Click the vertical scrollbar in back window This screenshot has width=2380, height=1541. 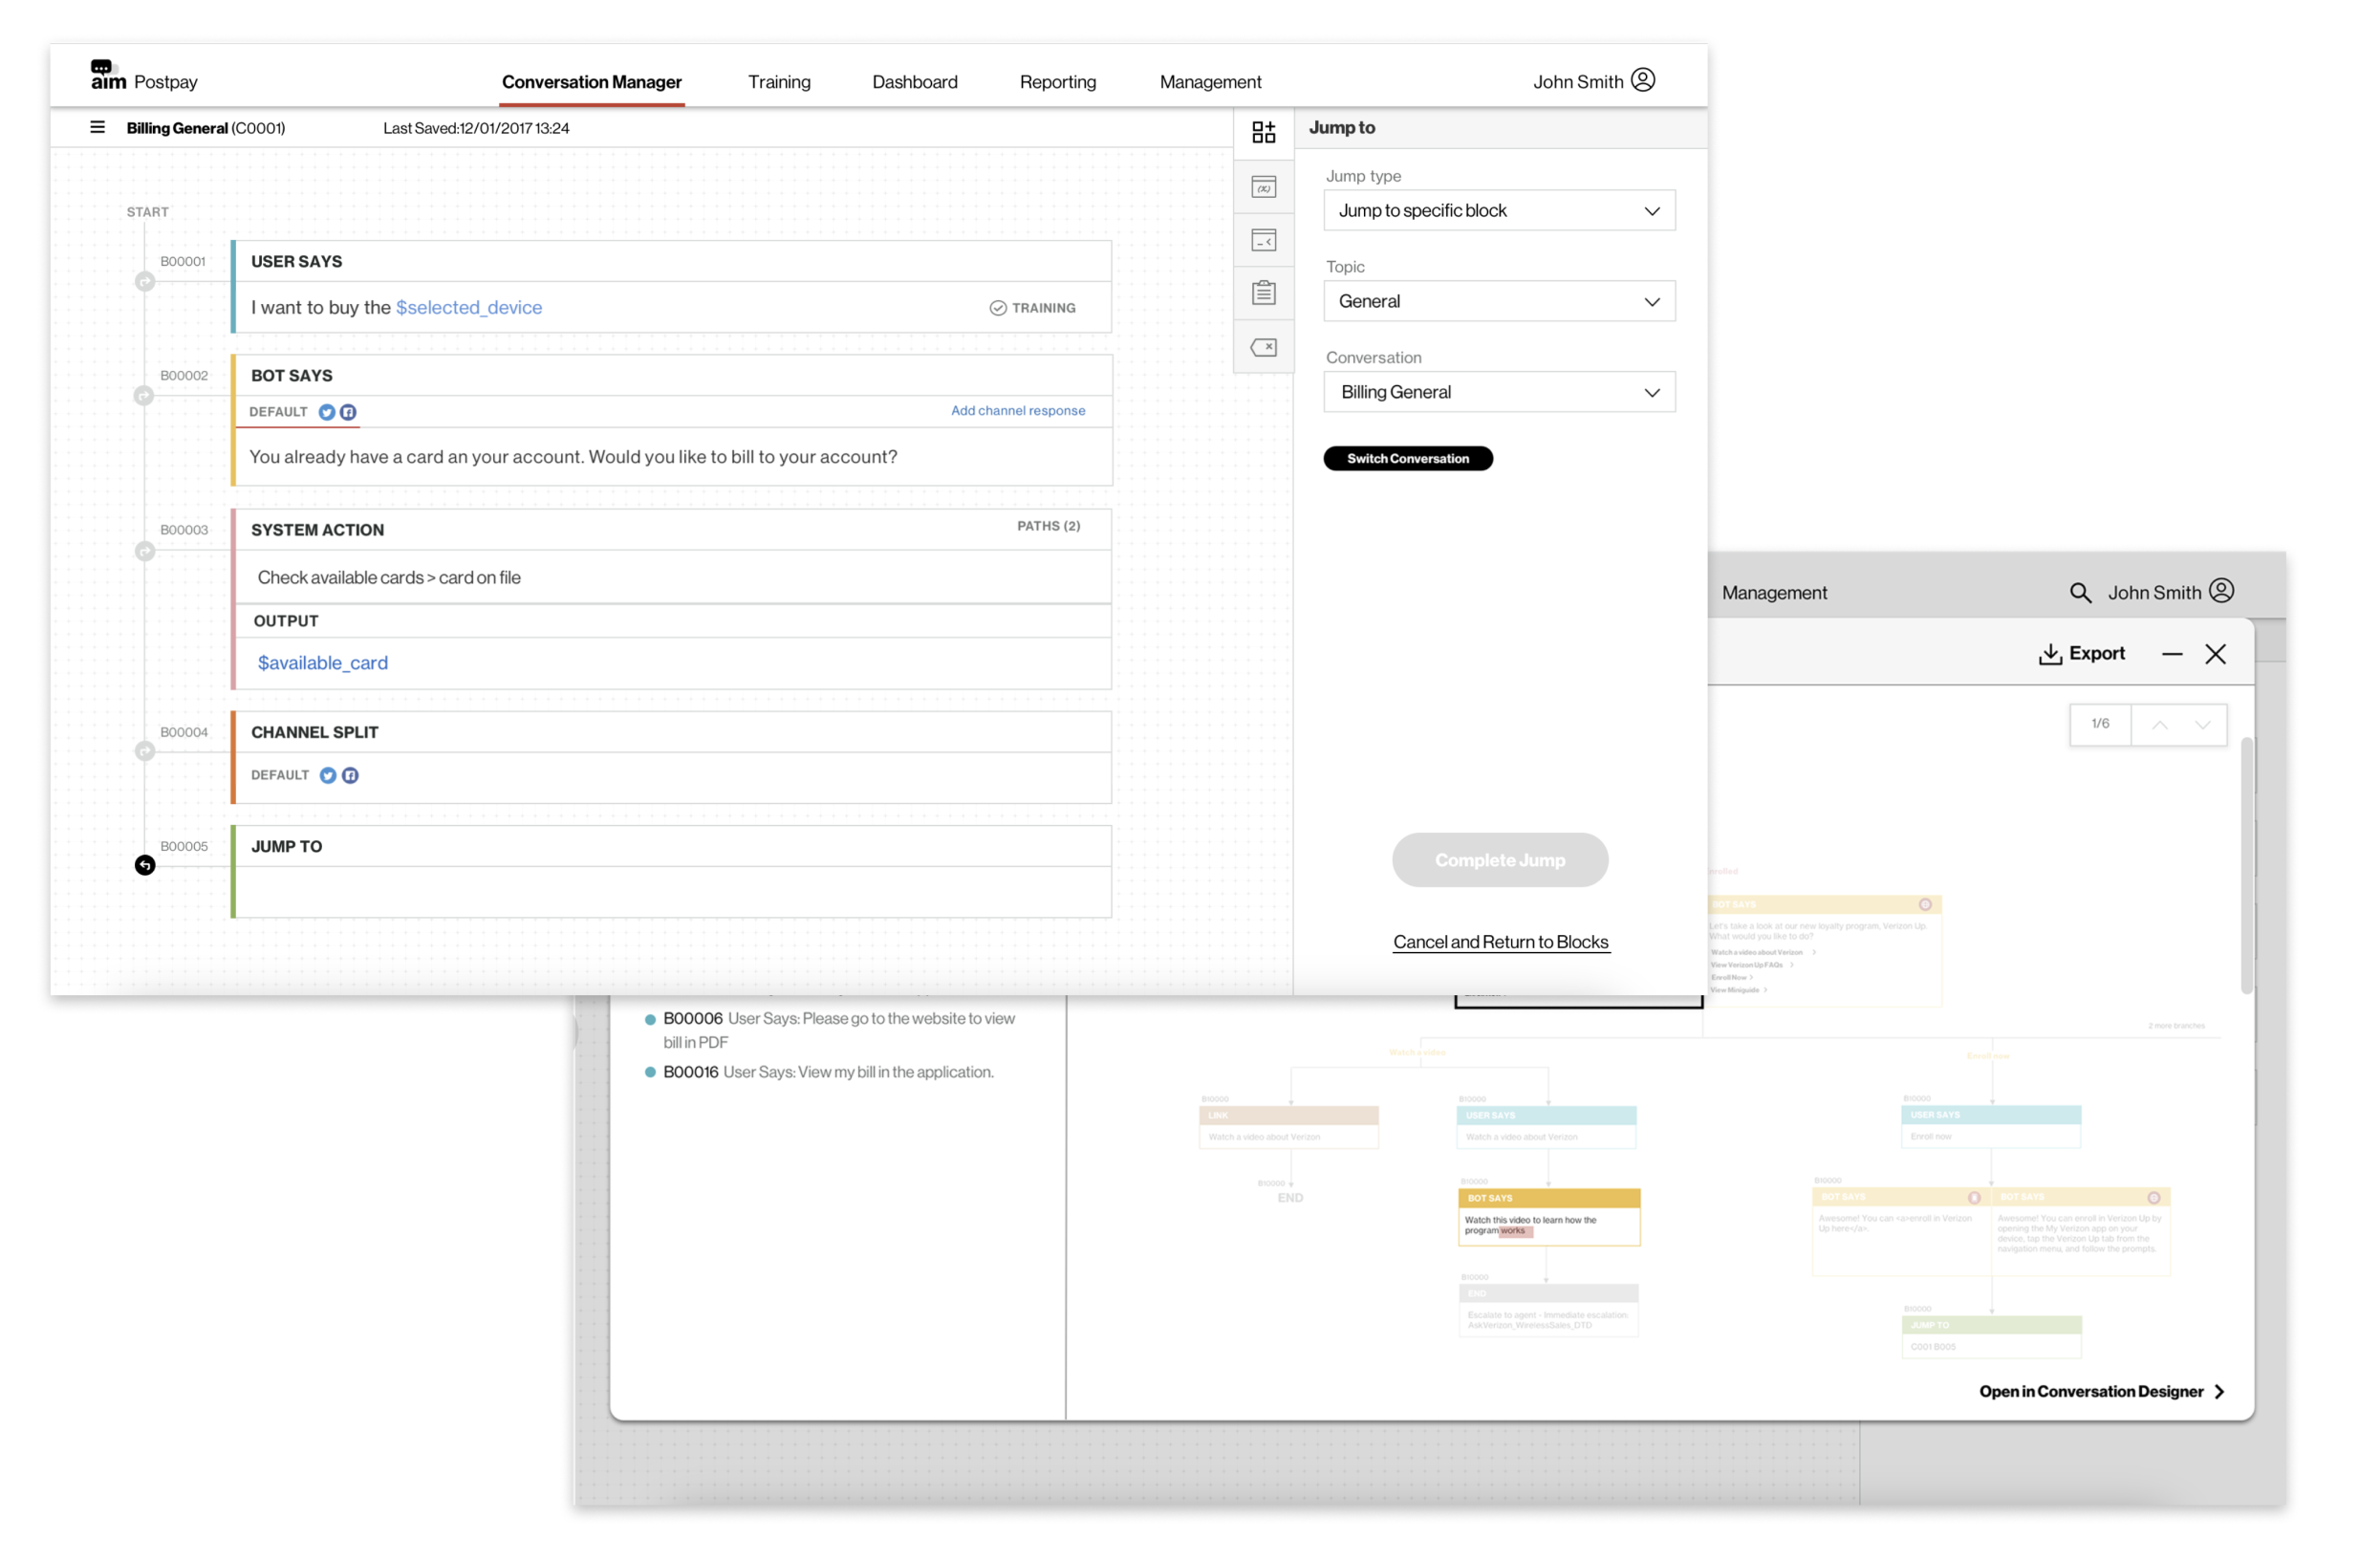point(2246,866)
